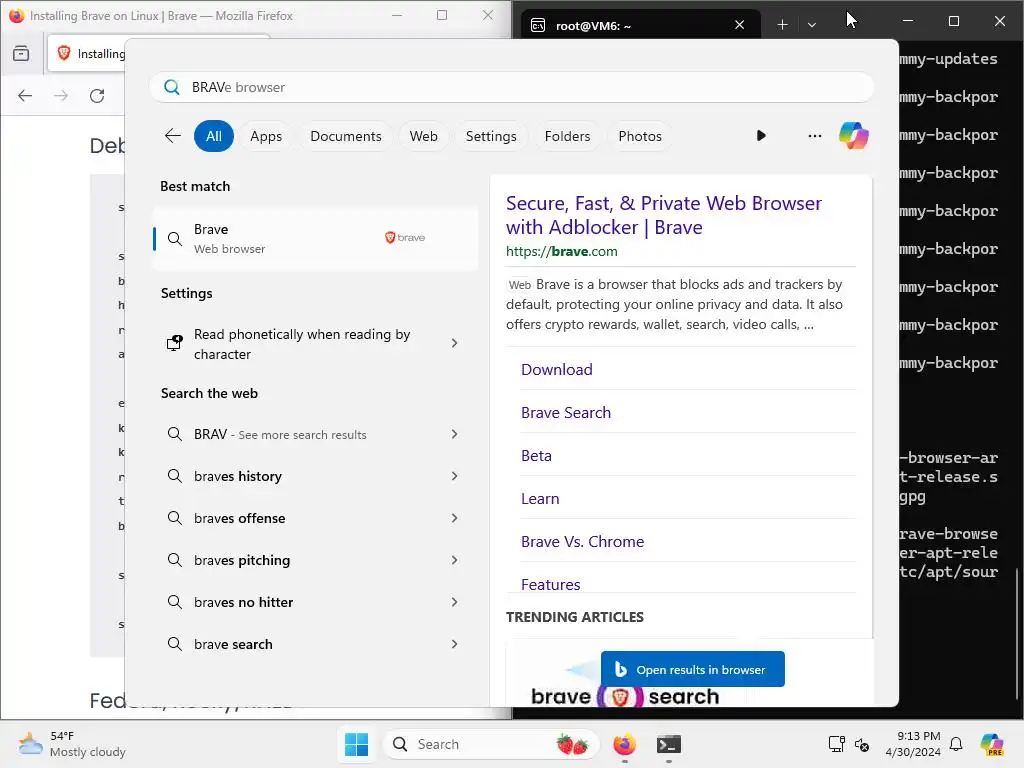Expand Read phonetically setting chevron
This screenshot has height=768, width=1024.
click(x=455, y=343)
